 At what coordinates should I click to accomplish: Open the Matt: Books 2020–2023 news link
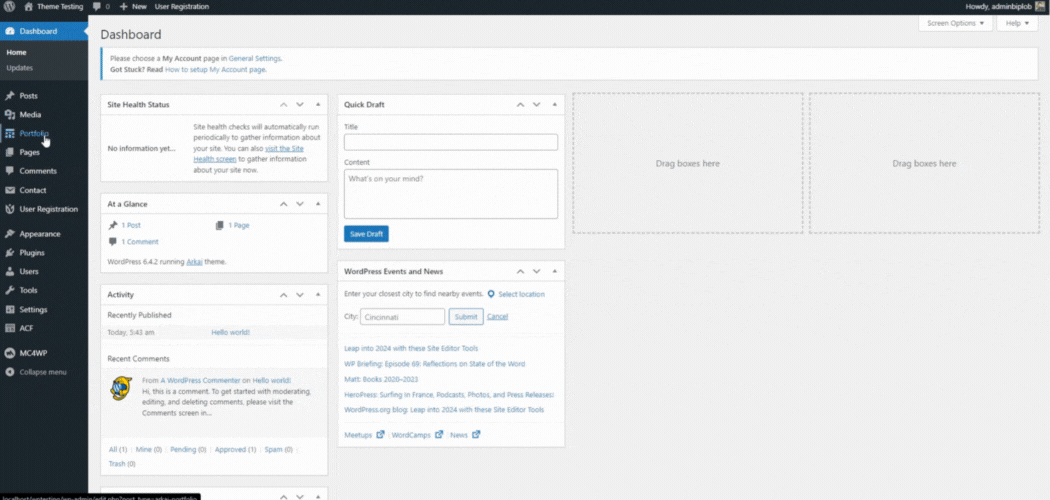382,379
